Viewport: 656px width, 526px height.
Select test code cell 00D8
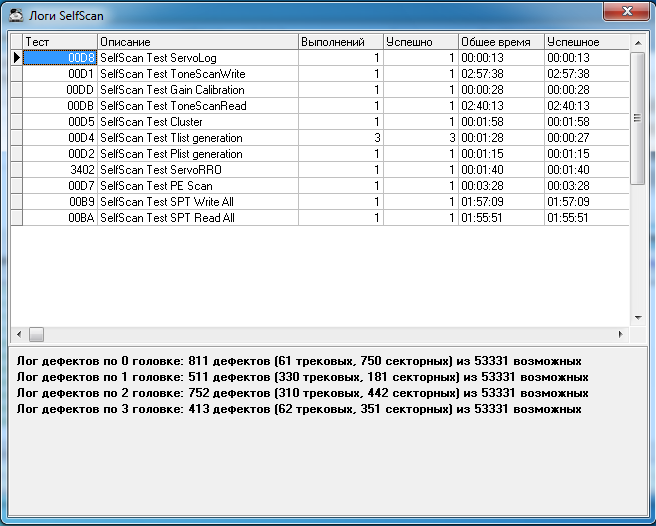(x=60, y=58)
